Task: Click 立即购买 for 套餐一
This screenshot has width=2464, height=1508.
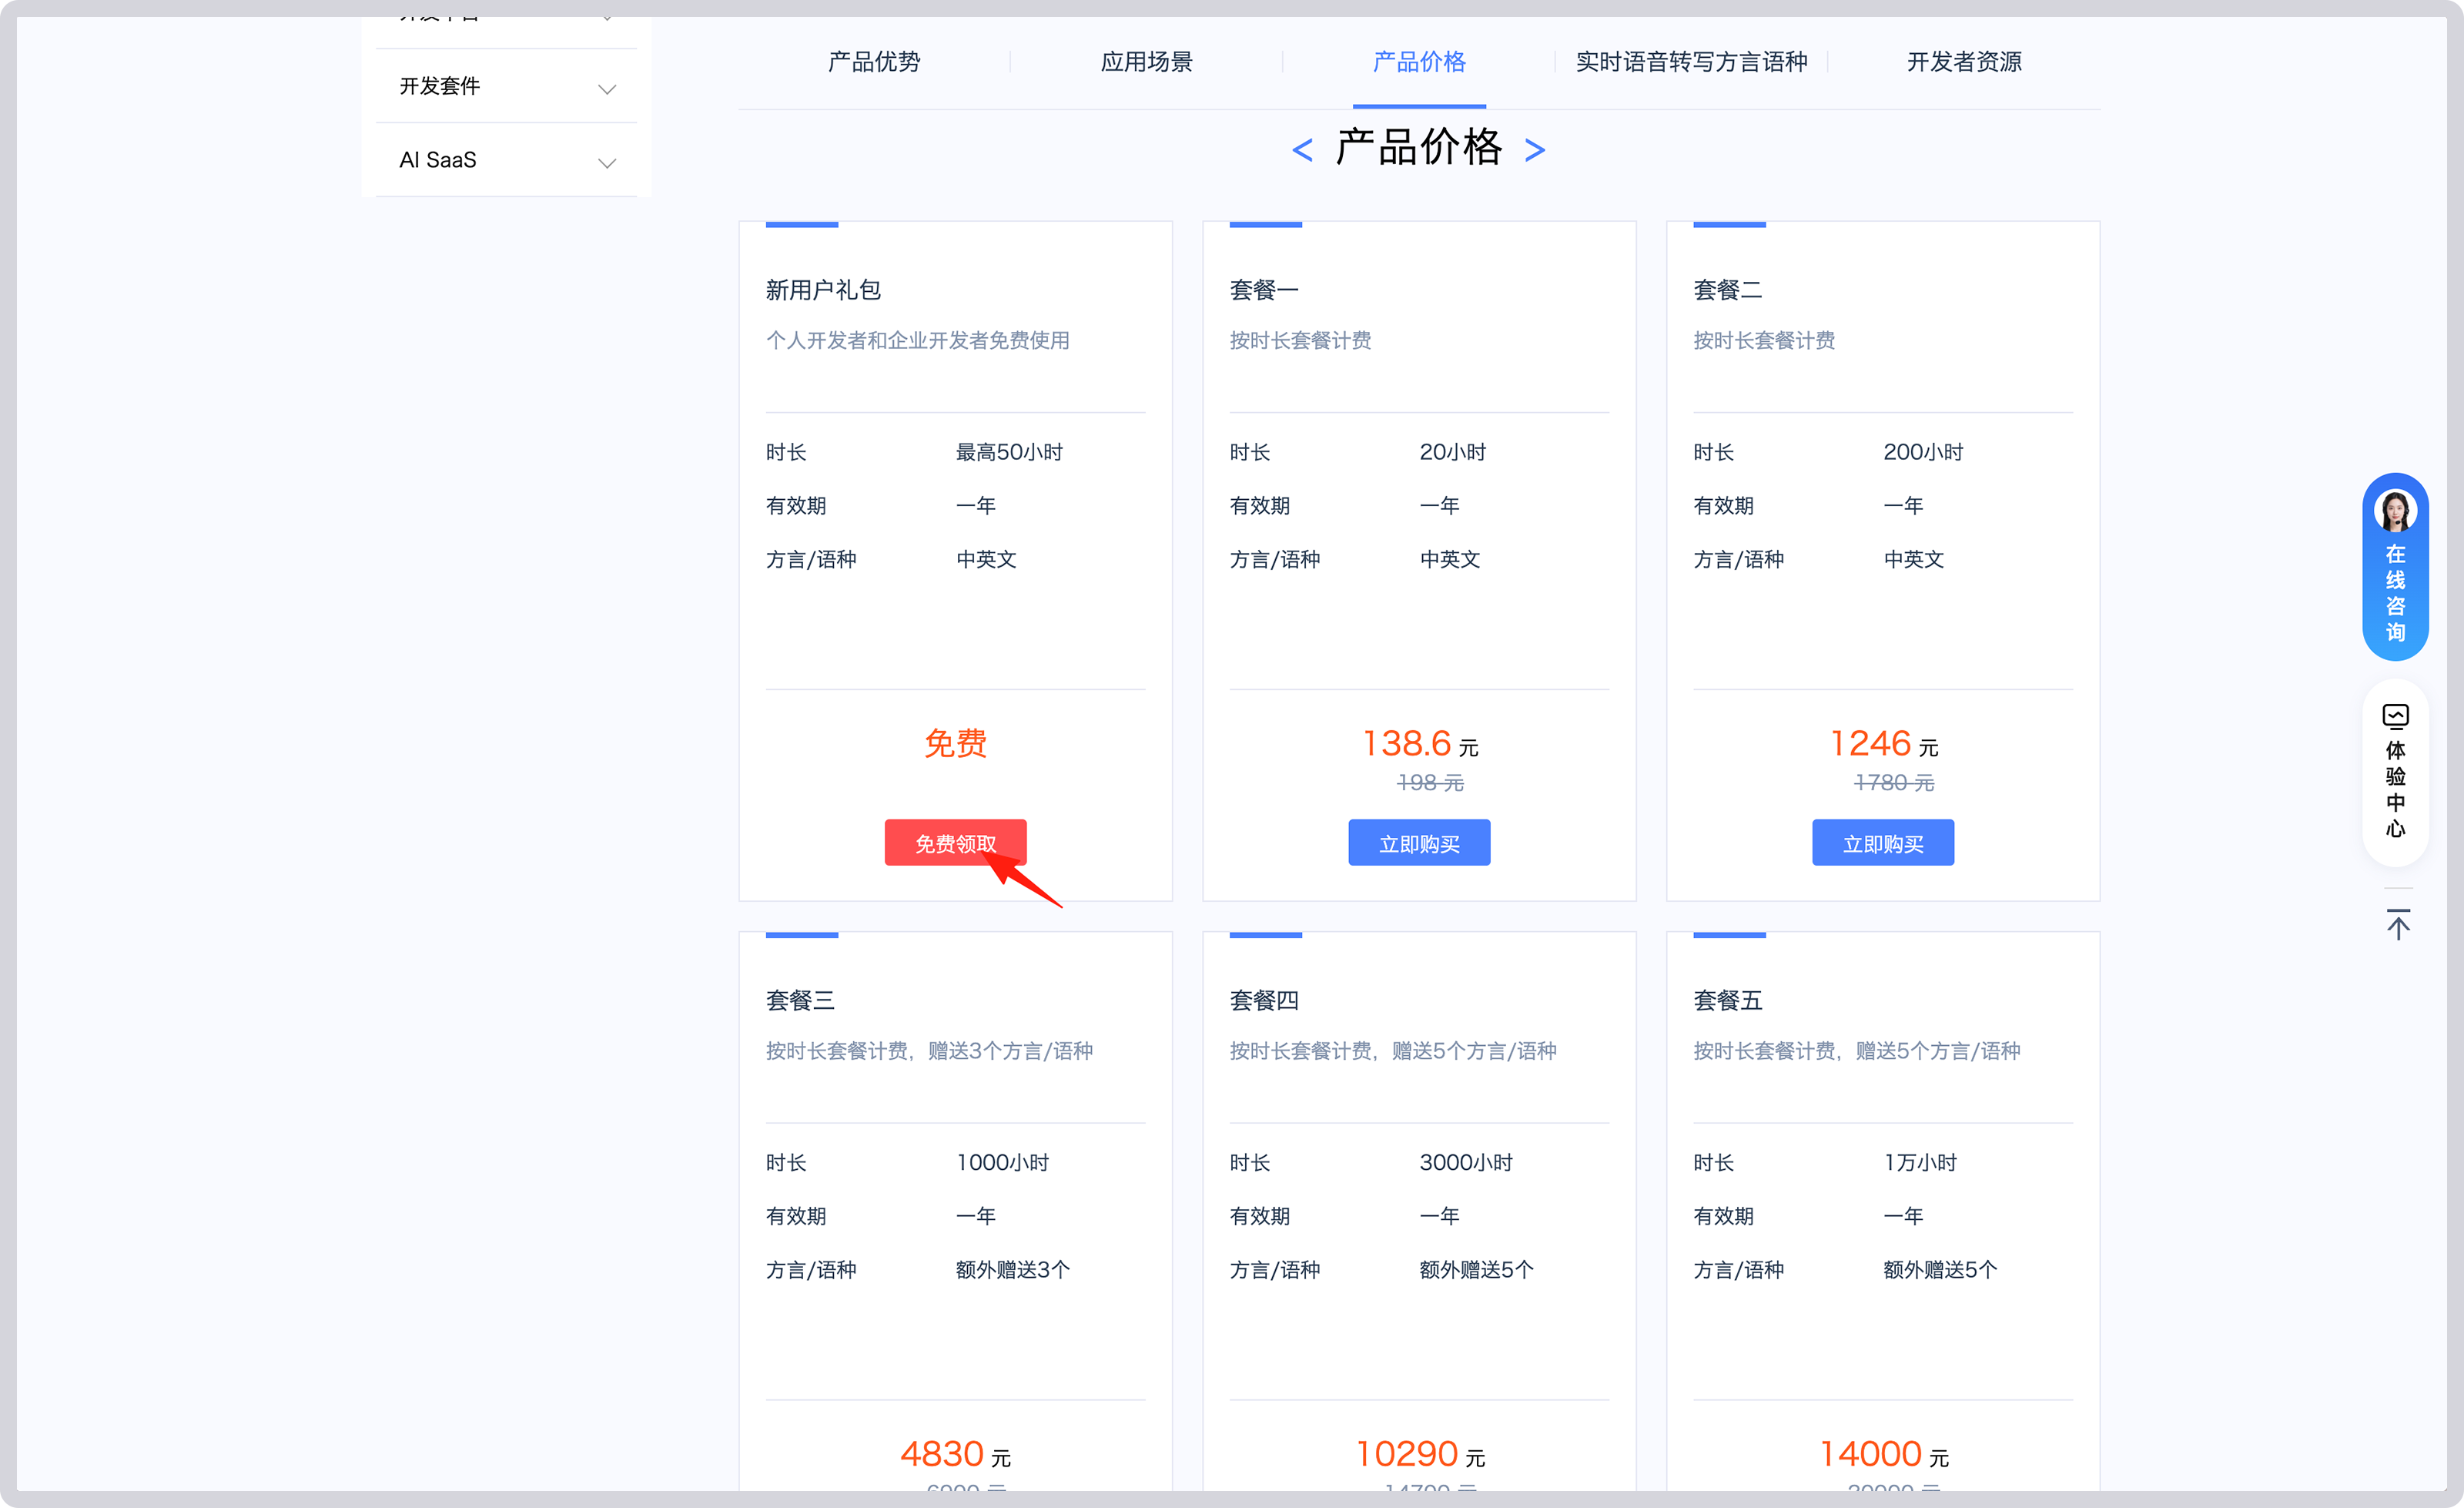Action: point(1419,842)
